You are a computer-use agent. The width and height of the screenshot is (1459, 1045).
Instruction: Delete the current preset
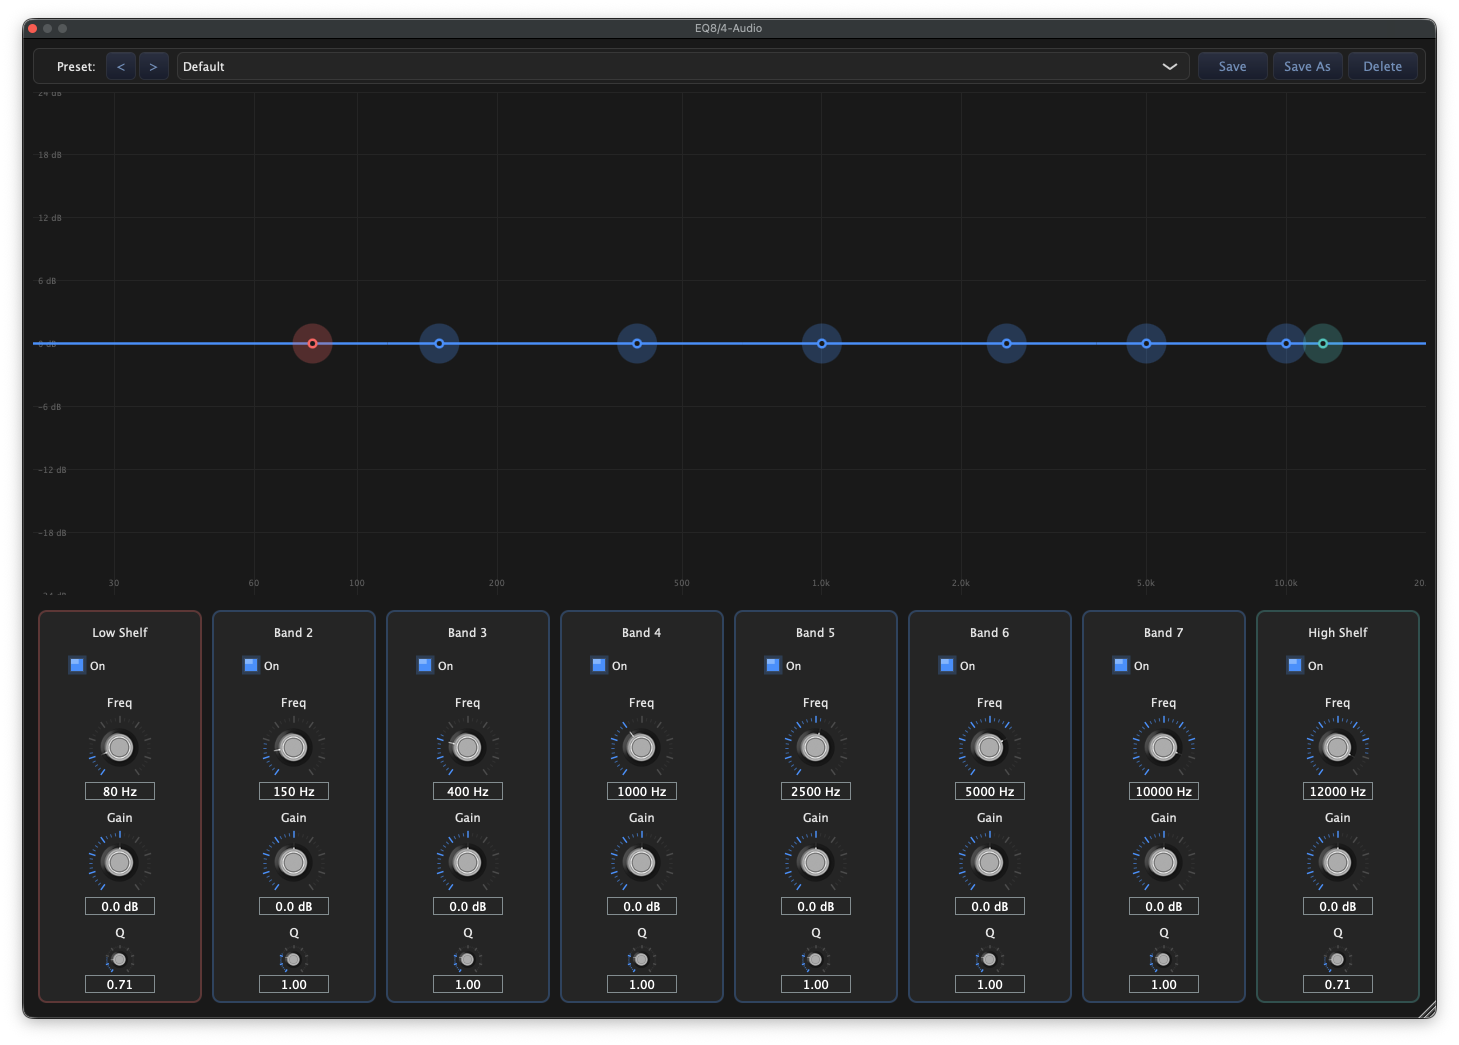pos(1382,66)
